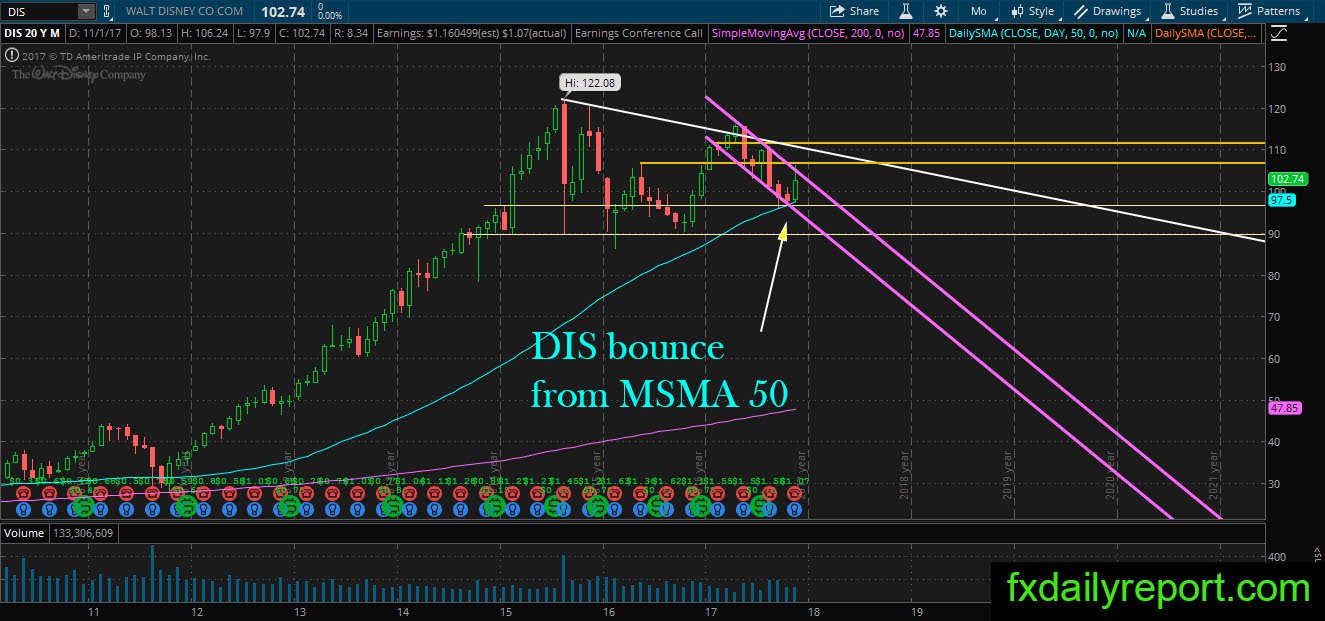Click the Volume label
The image size is (1325, 621).
pos(23,534)
